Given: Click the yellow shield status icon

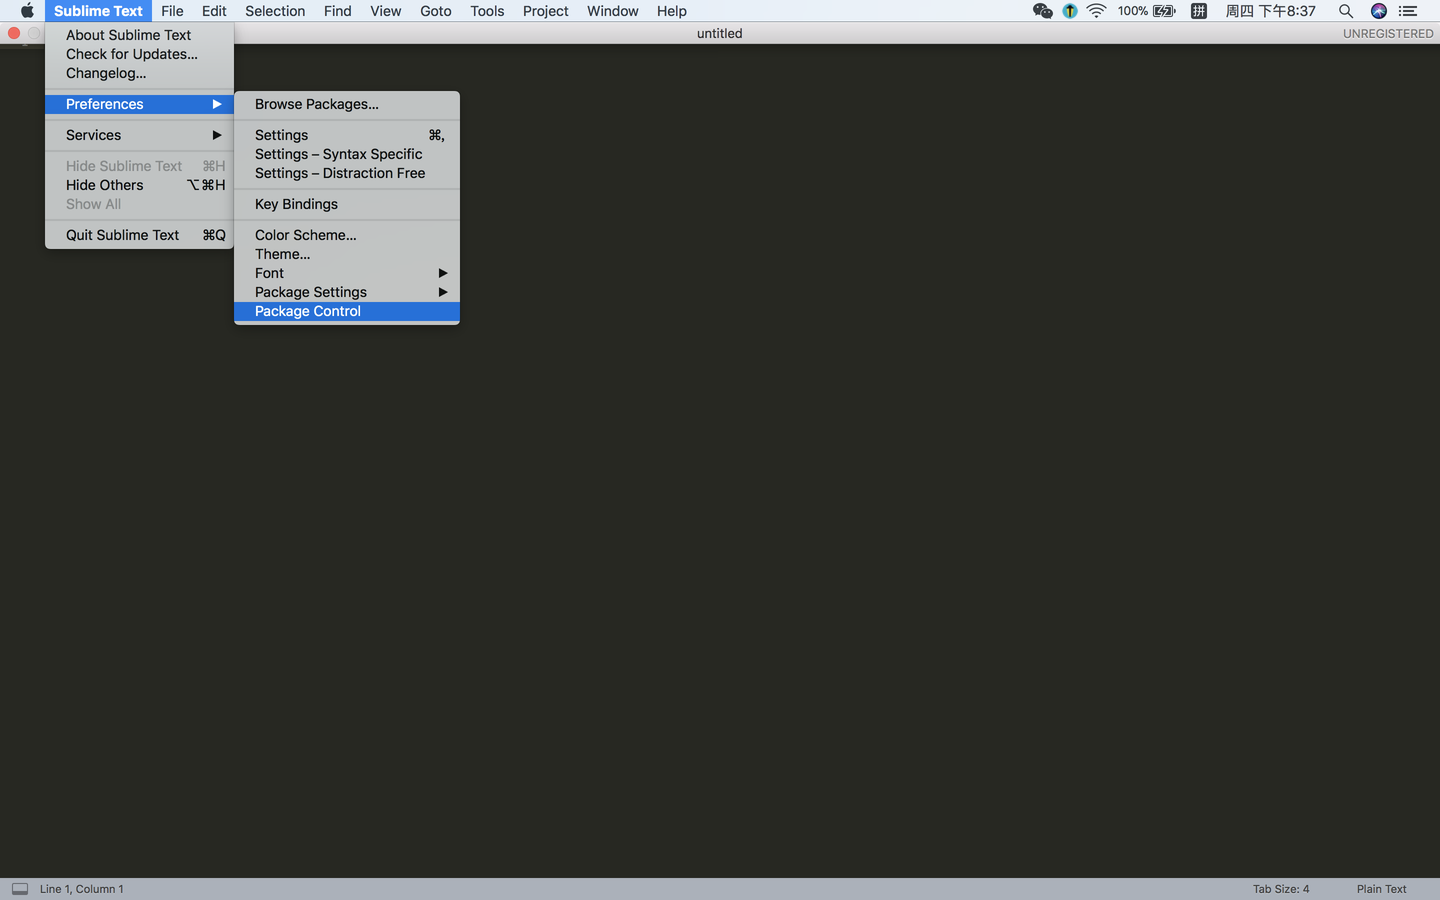Looking at the screenshot, I should click(1069, 11).
